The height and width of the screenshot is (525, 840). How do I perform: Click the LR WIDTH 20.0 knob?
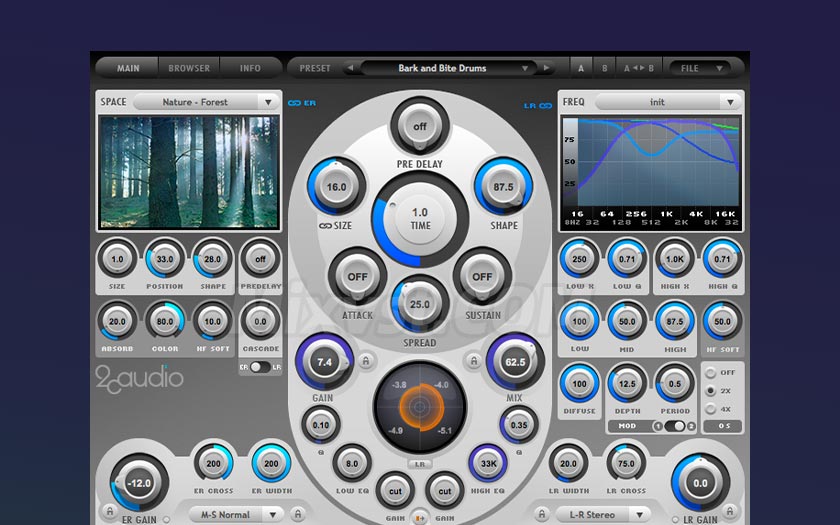tap(568, 463)
